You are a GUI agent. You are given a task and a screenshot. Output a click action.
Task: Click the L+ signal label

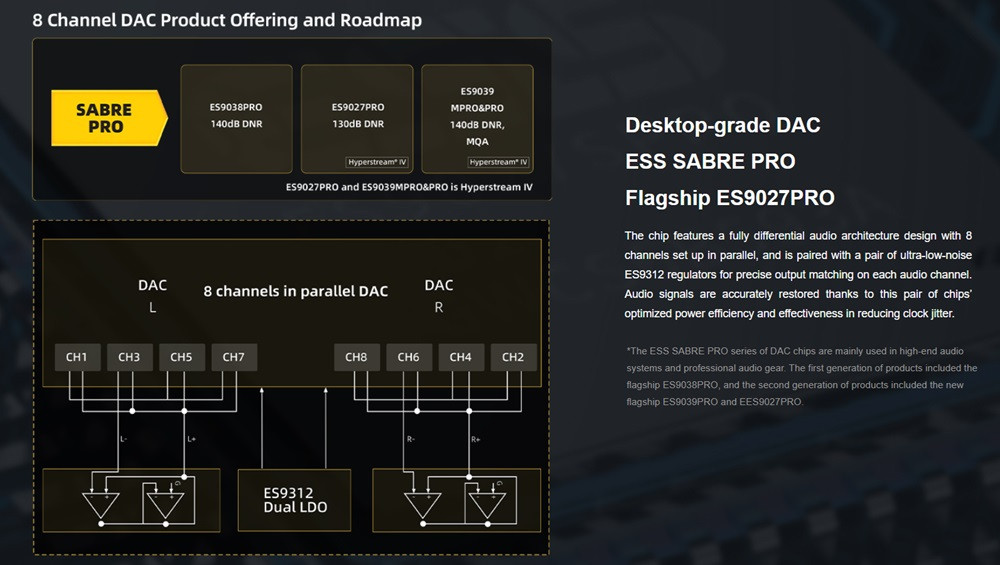pos(191,439)
